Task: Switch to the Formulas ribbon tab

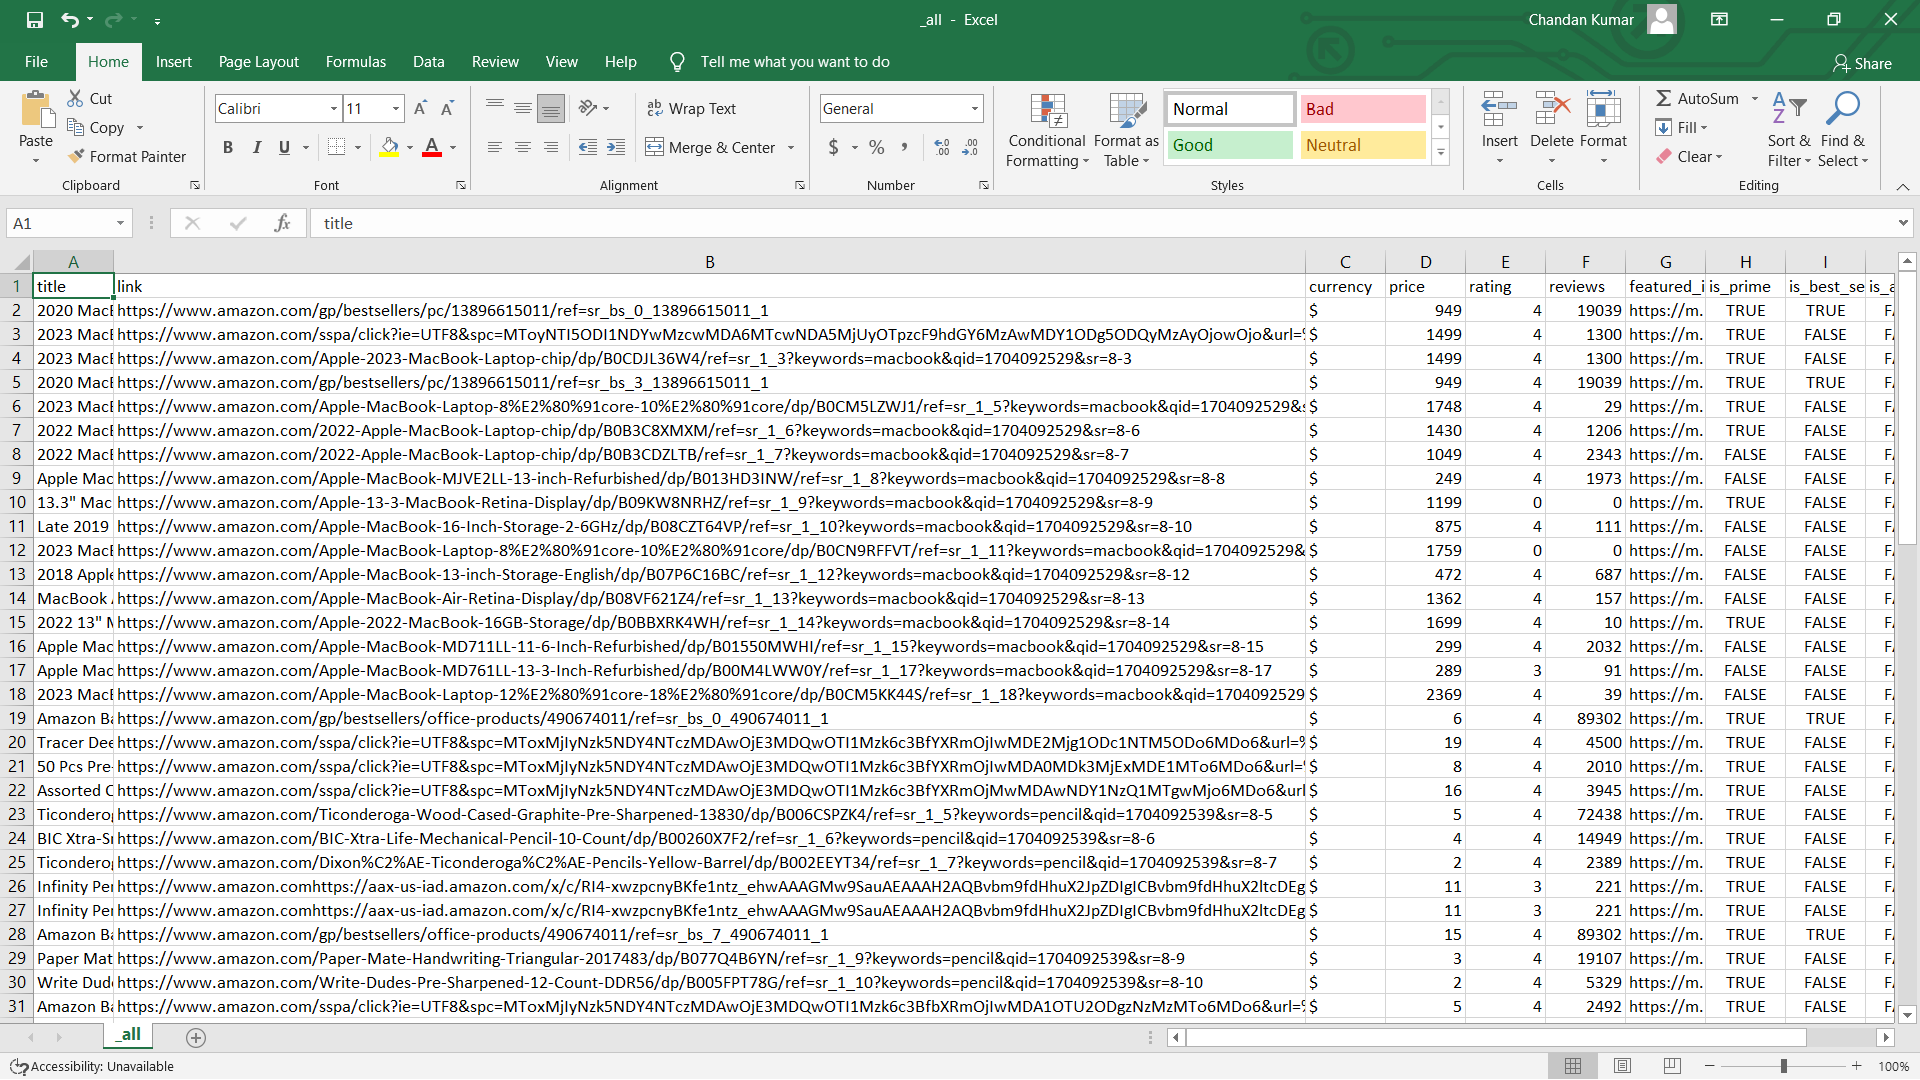Action: tap(355, 61)
